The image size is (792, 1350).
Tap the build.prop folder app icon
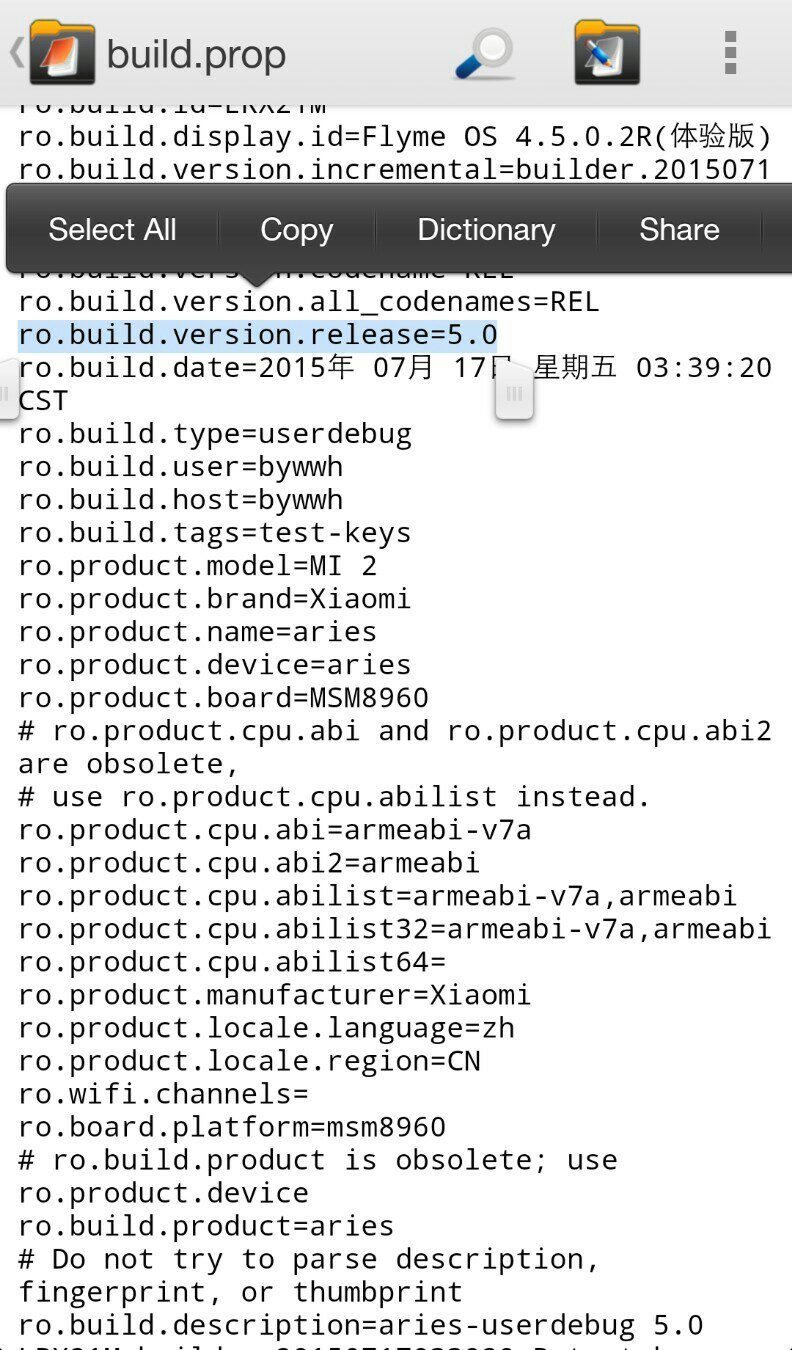62,53
